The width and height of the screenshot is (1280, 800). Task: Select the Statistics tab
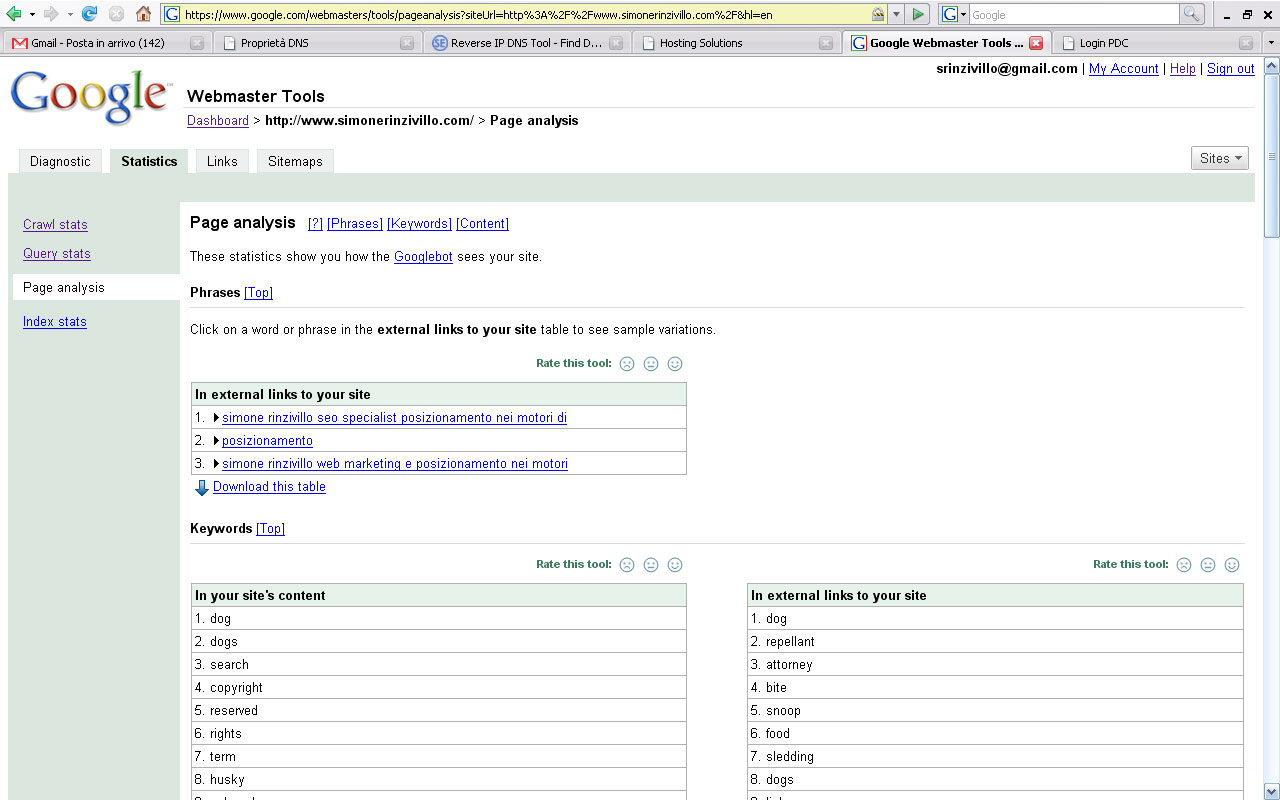149,161
